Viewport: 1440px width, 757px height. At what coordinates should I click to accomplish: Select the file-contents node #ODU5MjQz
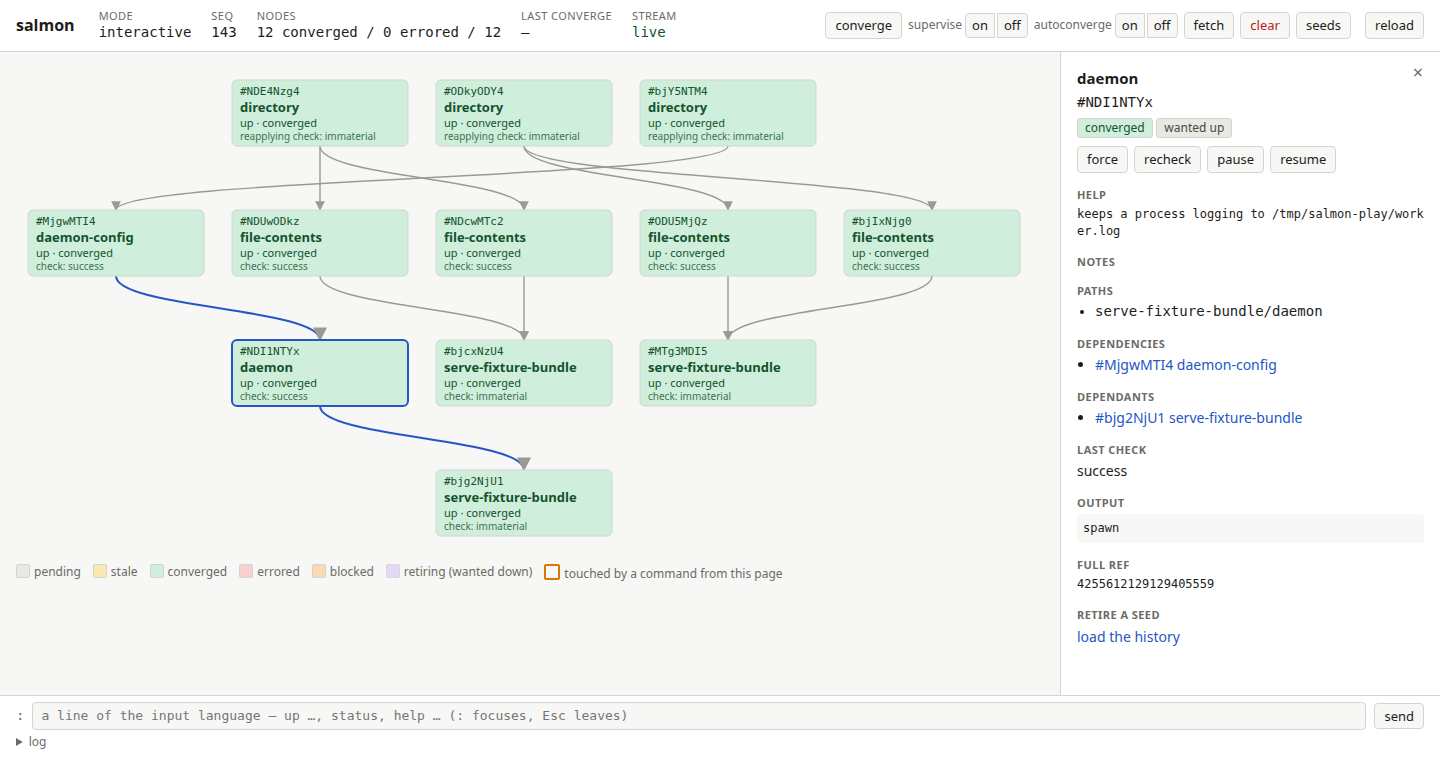pyautogui.click(x=728, y=243)
